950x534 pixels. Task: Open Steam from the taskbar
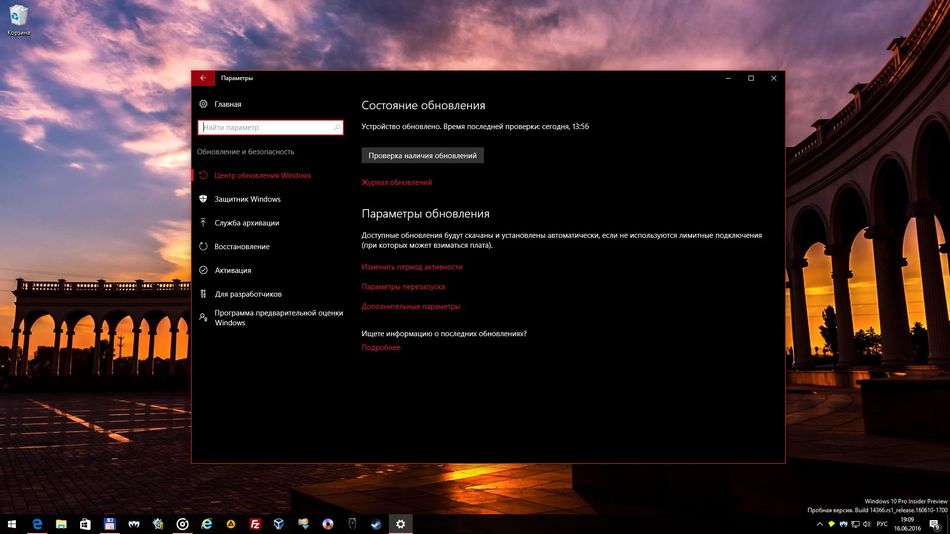click(376, 524)
